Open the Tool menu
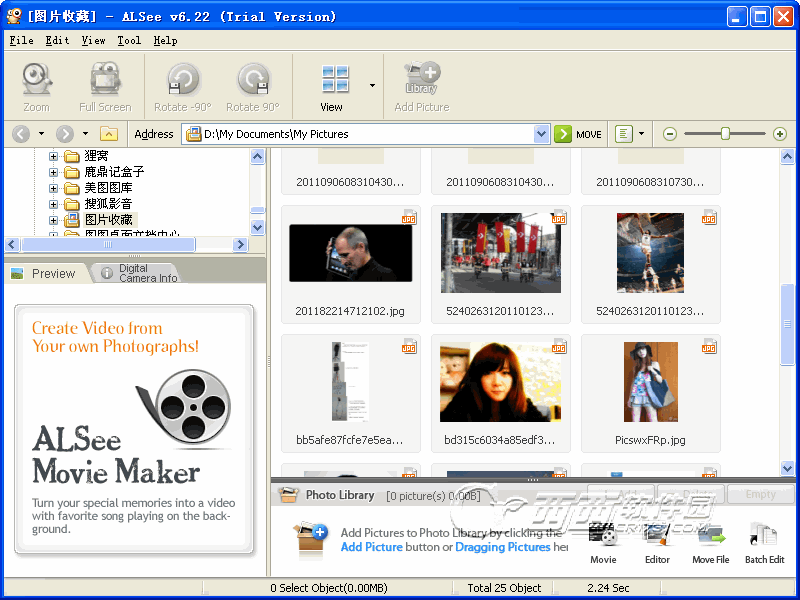This screenshot has width=800, height=600. 129,41
